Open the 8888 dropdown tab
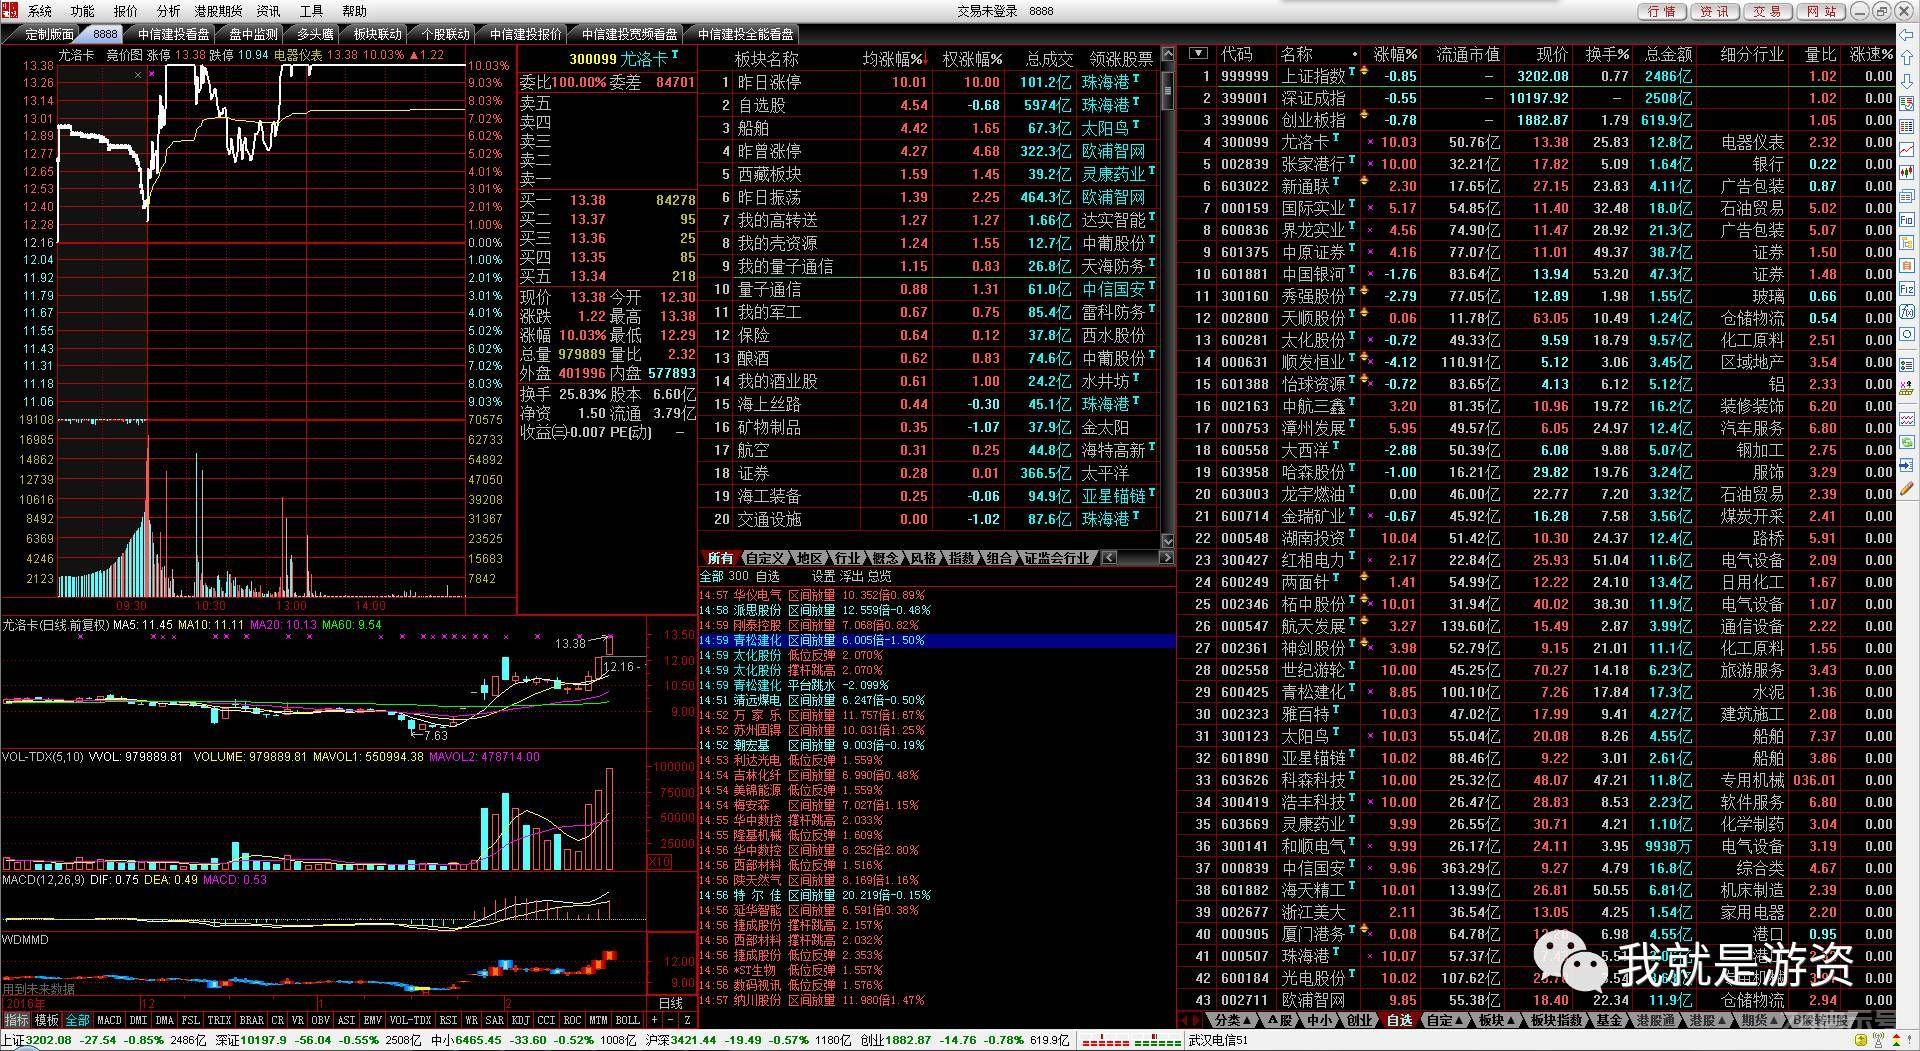 tap(105, 34)
